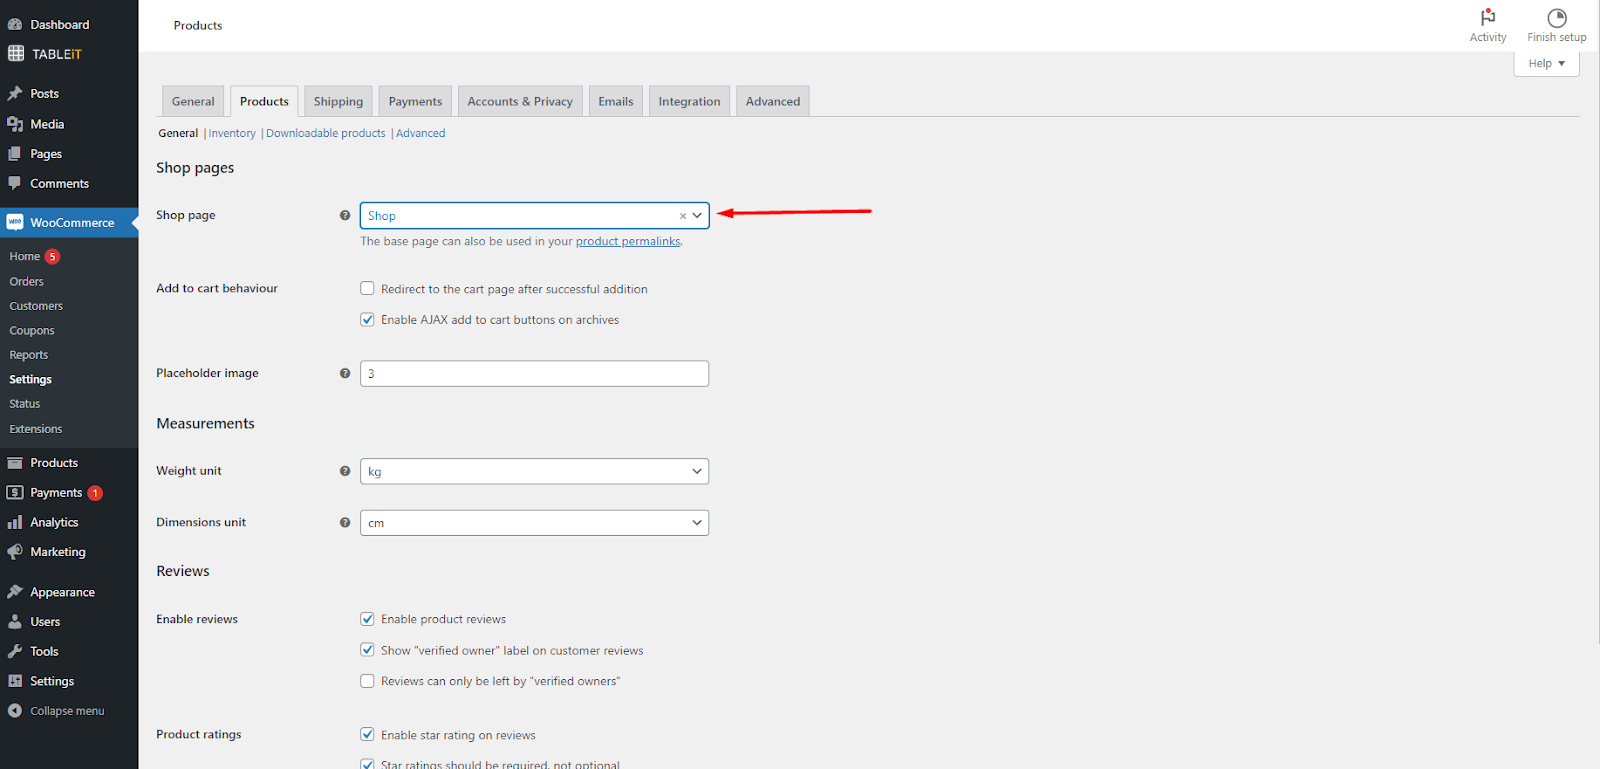Go to the Inventory subsection link

point(232,133)
